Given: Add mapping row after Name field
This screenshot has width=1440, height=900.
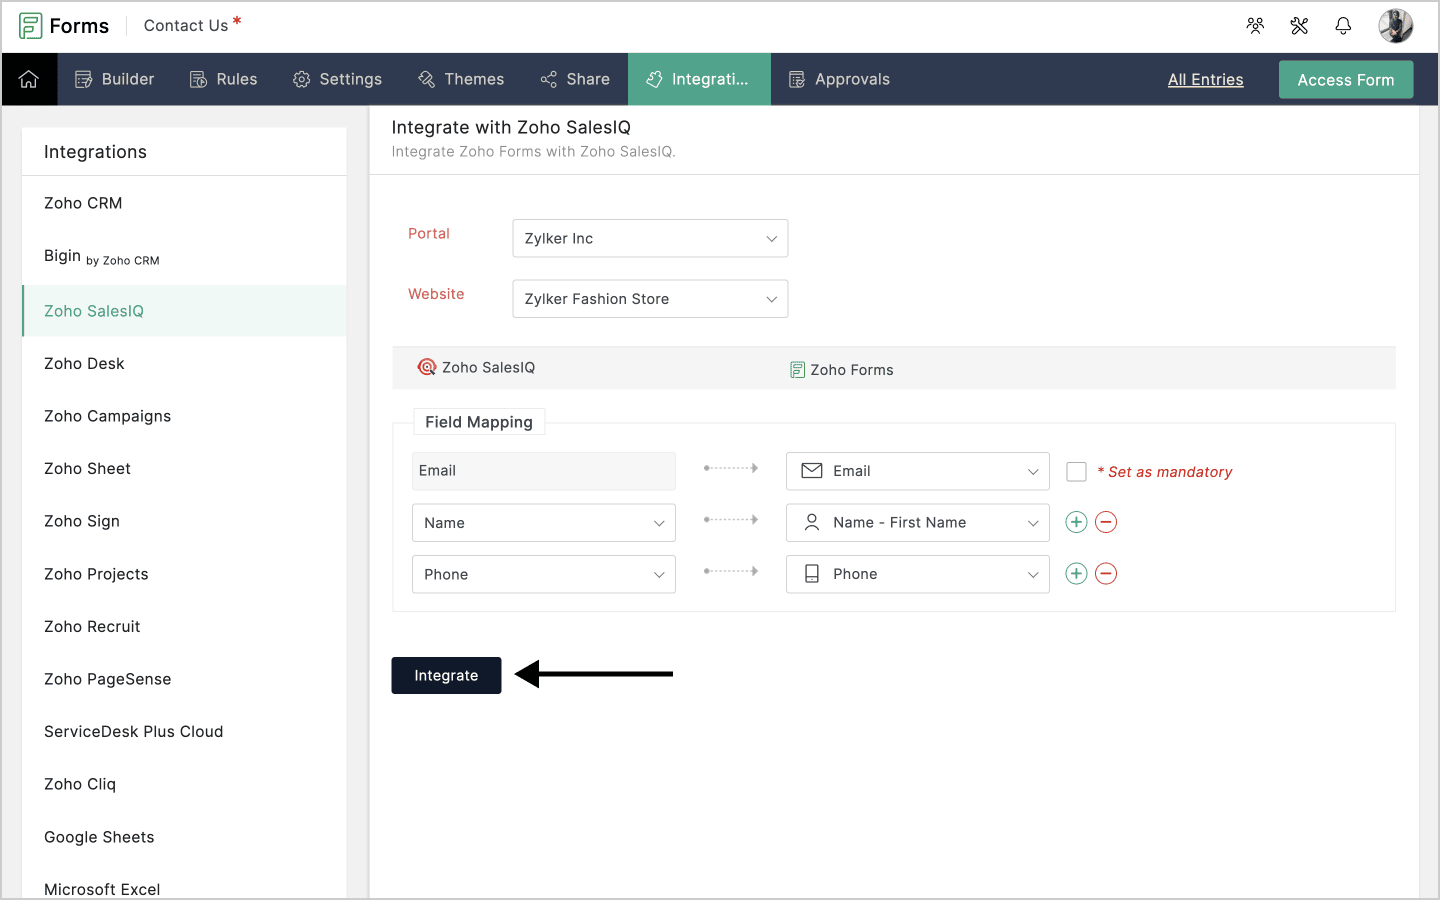Looking at the screenshot, I should point(1076,522).
